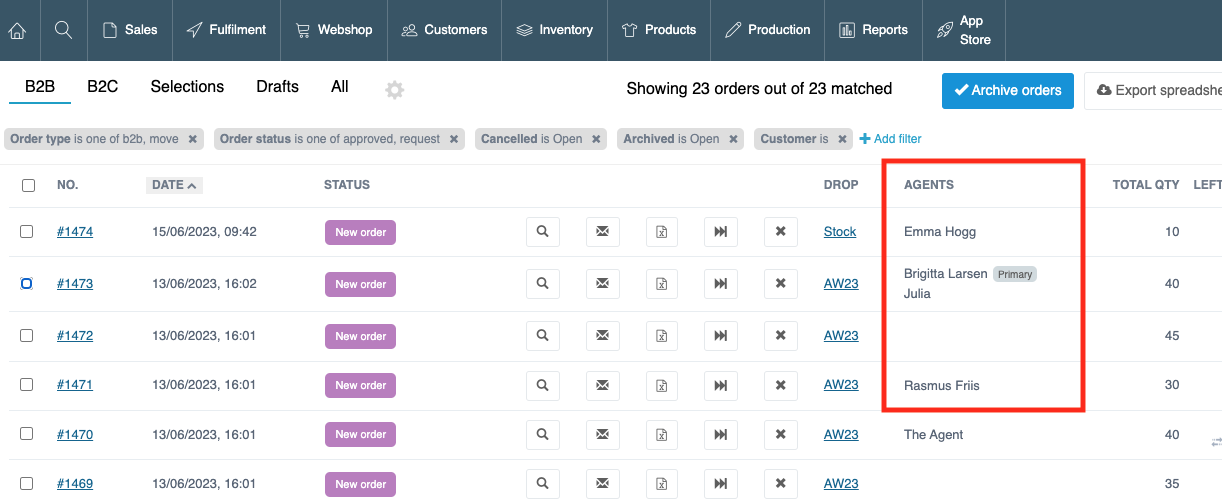Viewport: 1222px width, 500px height.
Task: Open order #1472 link
Action: pyautogui.click(x=75, y=336)
